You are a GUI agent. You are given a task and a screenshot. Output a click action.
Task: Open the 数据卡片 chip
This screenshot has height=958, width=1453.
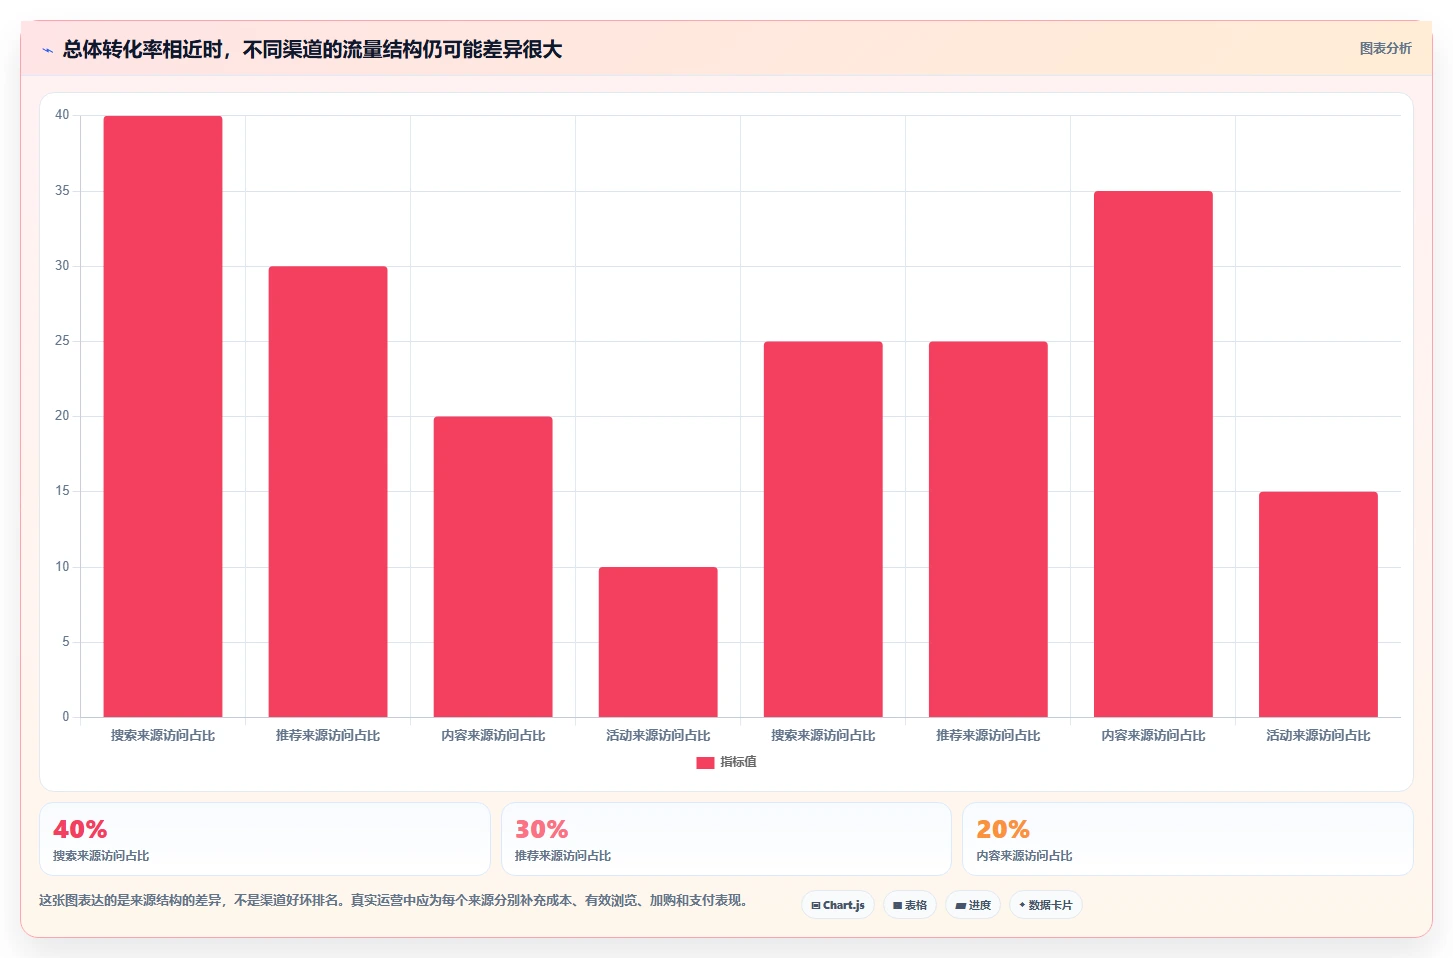pyautogui.click(x=1046, y=905)
